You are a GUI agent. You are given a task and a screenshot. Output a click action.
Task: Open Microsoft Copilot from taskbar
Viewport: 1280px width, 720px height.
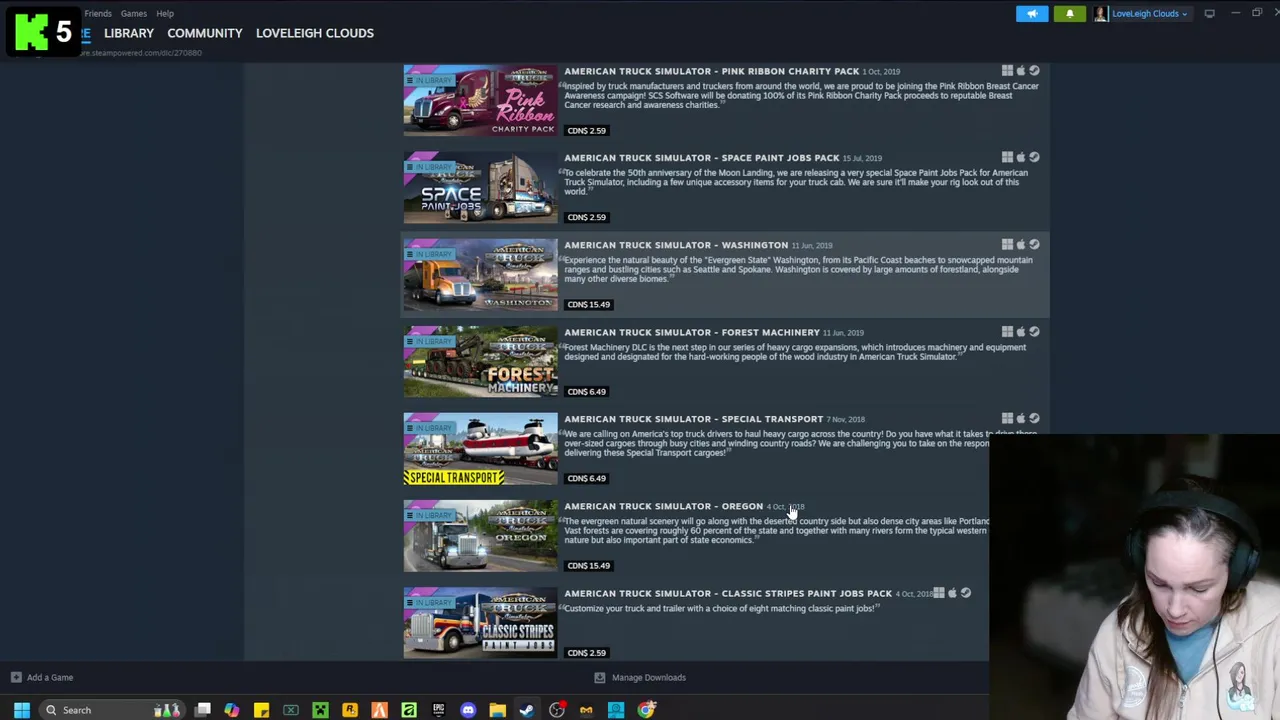[232, 710]
